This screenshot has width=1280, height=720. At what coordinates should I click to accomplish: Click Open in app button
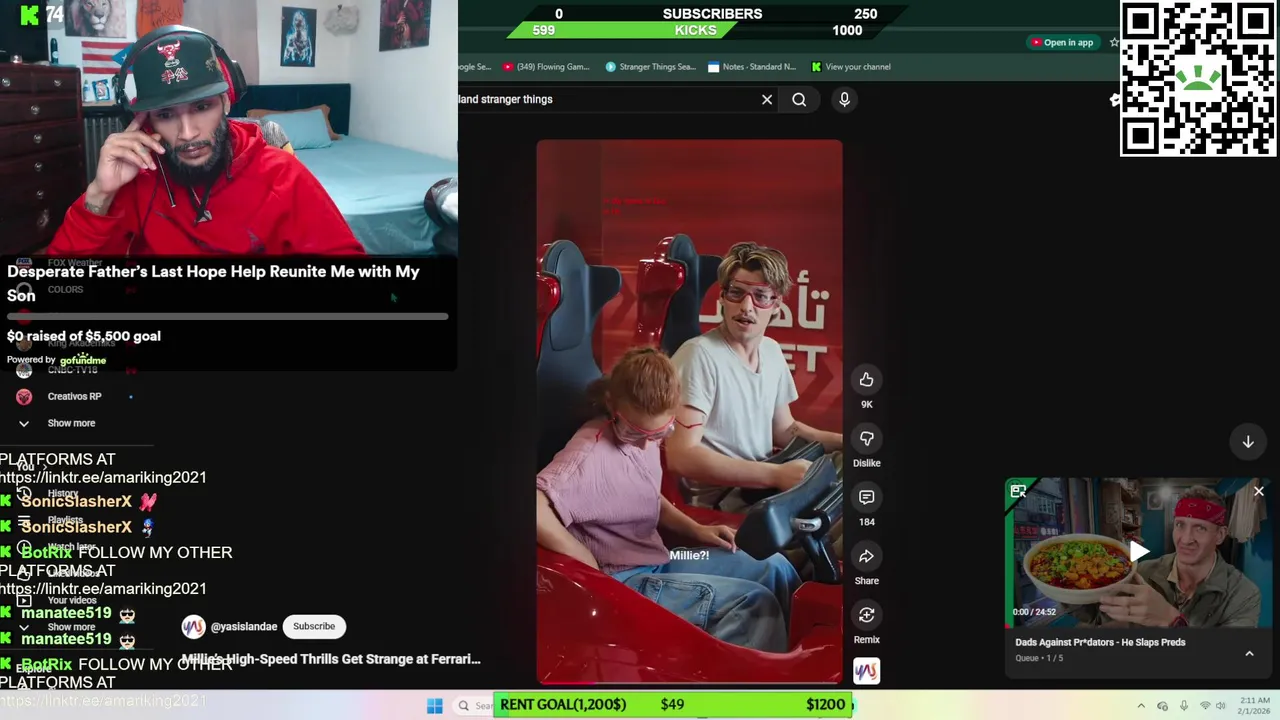coord(1062,42)
